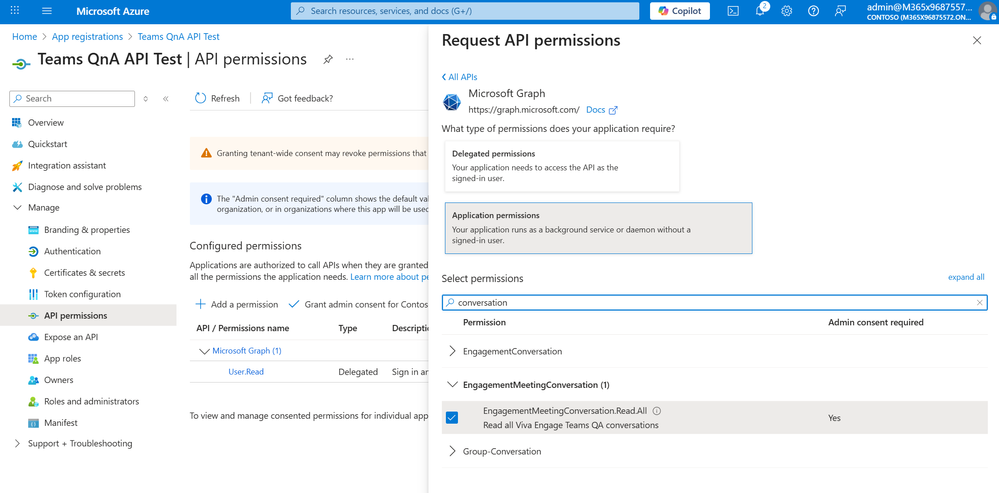
Task: Close the Request API permissions panel
Action: [977, 41]
